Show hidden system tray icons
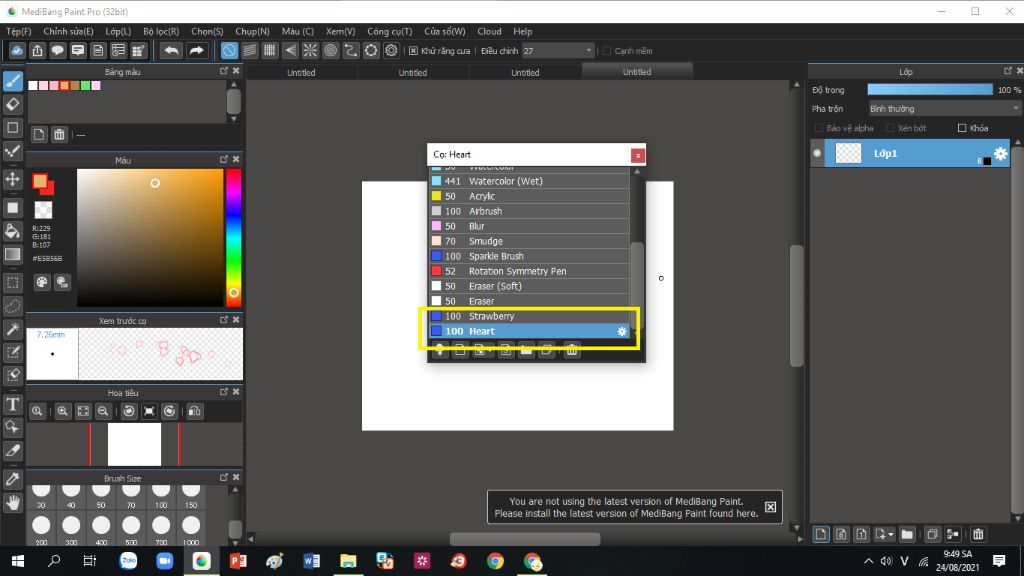The image size is (1024, 576). [x=868, y=561]
